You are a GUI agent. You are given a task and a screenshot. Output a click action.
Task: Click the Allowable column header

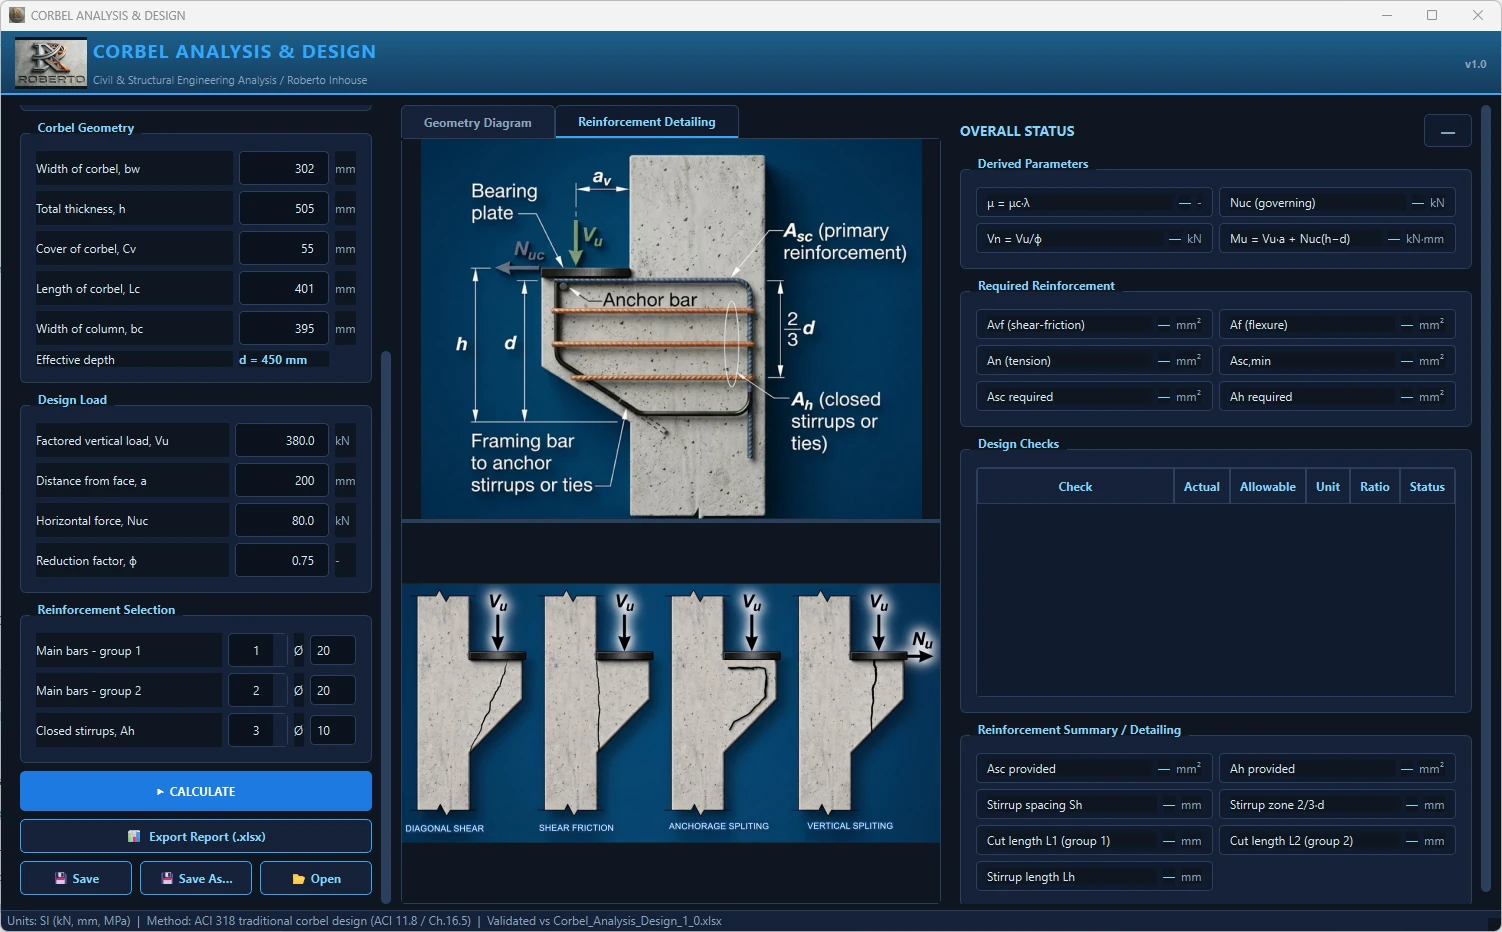tap(1267, 486)
